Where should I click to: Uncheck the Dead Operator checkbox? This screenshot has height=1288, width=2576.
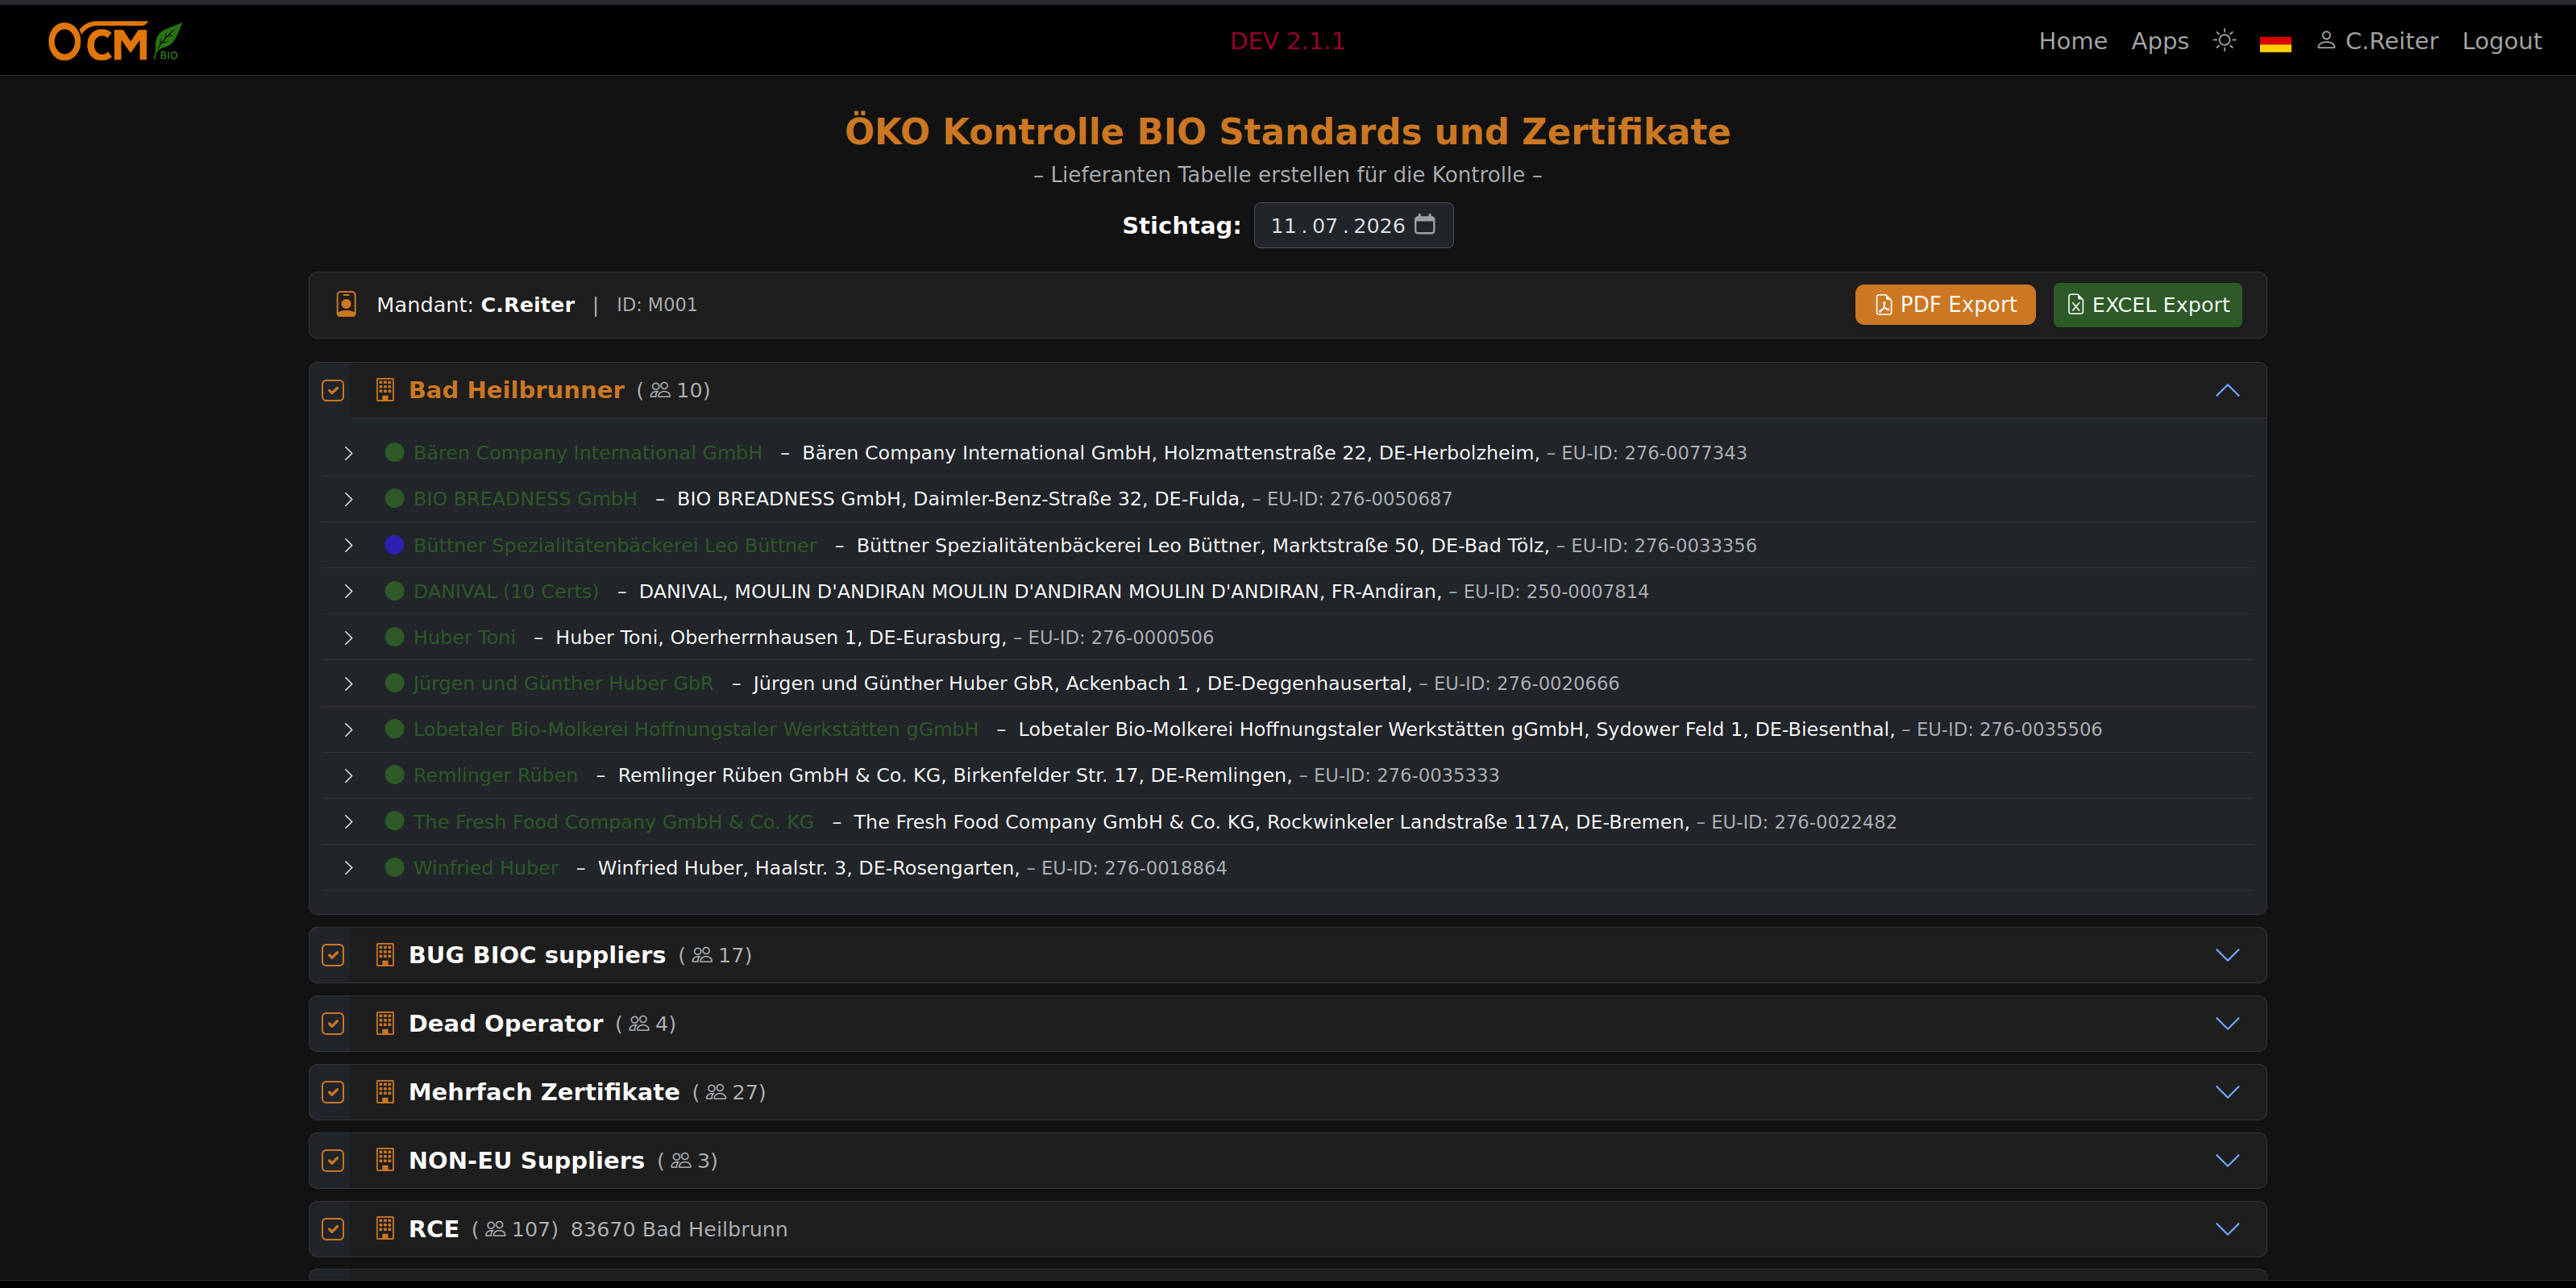[333, 1023]
